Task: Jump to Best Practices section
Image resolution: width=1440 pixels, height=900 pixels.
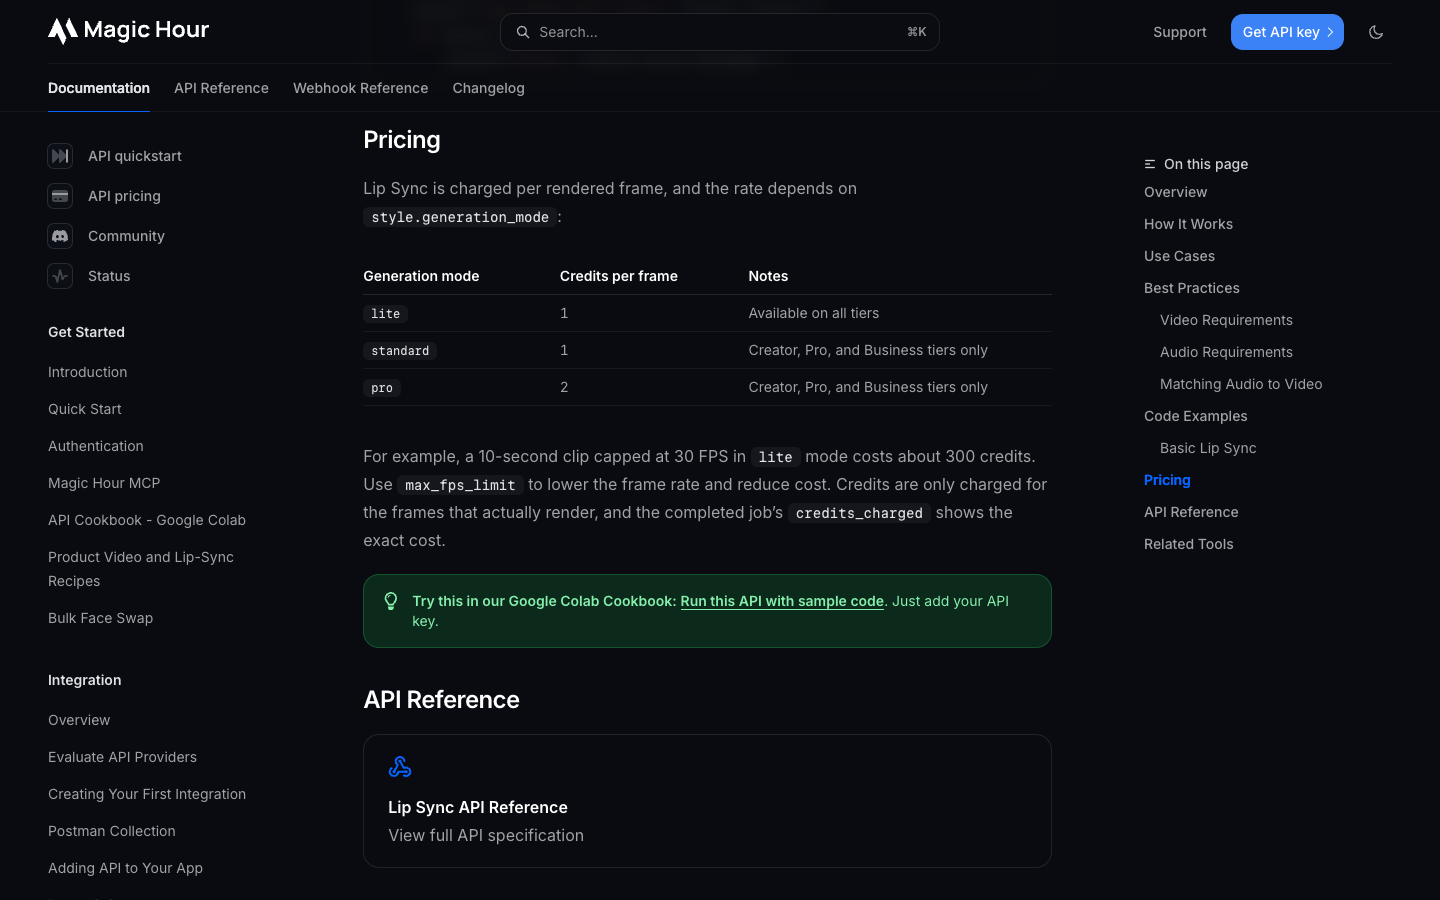Action: [x=1192, y=288]
